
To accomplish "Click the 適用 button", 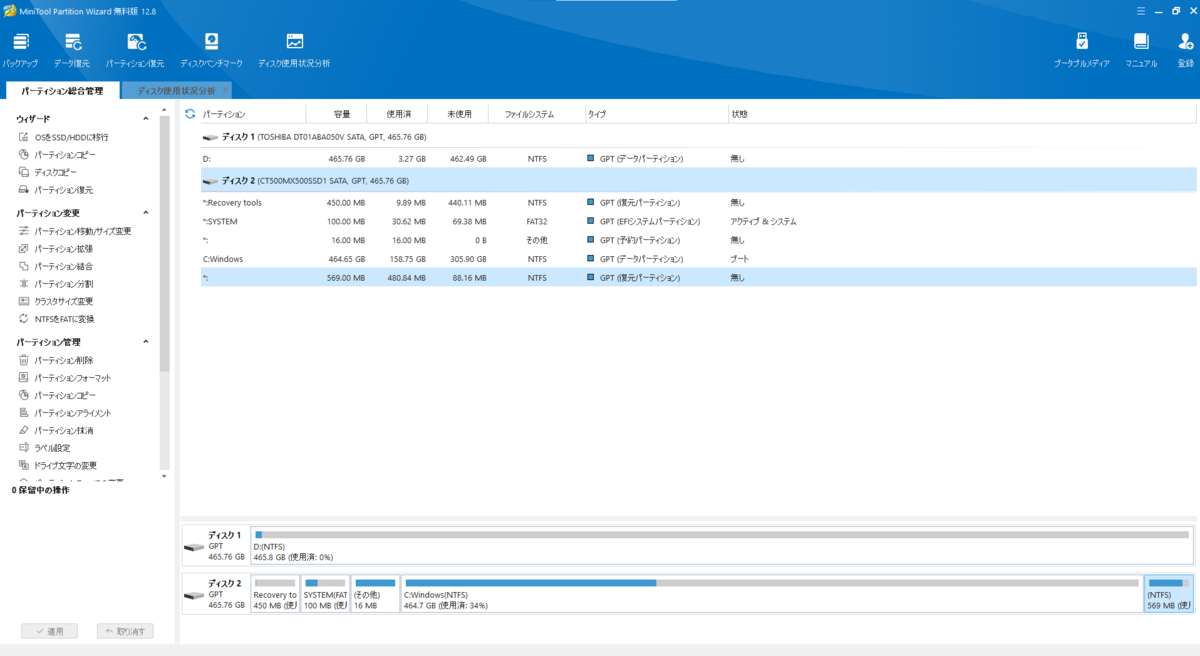I will (49, 631).
